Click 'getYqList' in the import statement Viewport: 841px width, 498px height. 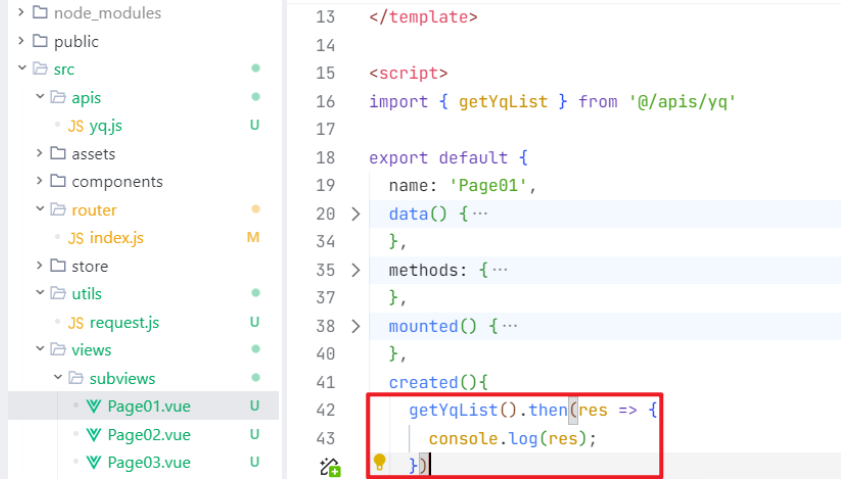pos(503,101)
